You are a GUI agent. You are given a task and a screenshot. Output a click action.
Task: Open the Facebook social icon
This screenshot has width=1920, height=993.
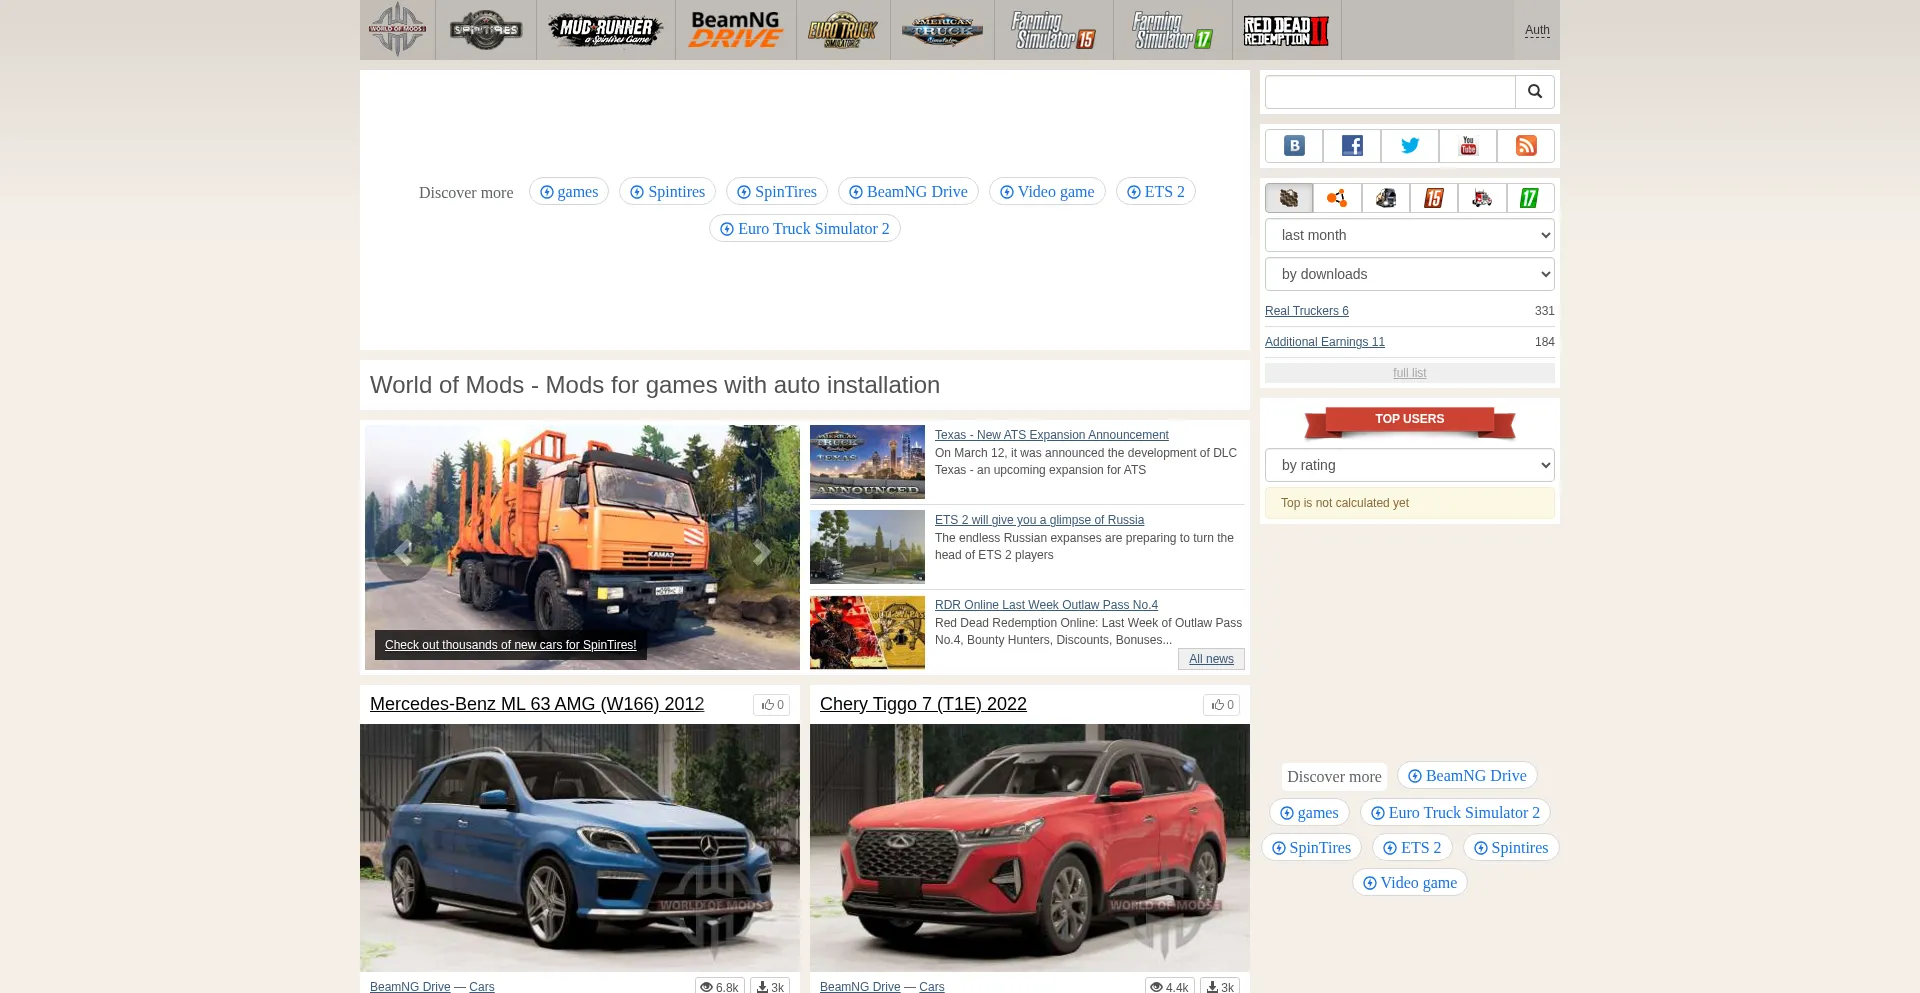coord(1352,146)
